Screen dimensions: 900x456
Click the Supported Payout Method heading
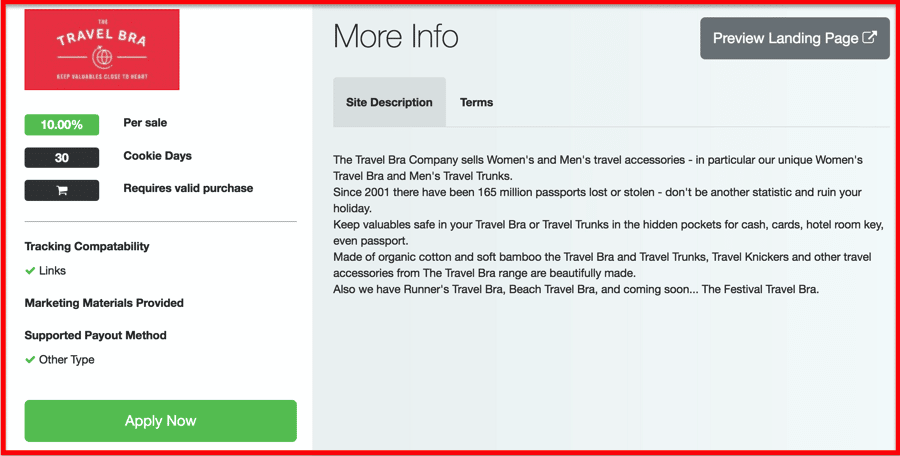pos(95,335)
